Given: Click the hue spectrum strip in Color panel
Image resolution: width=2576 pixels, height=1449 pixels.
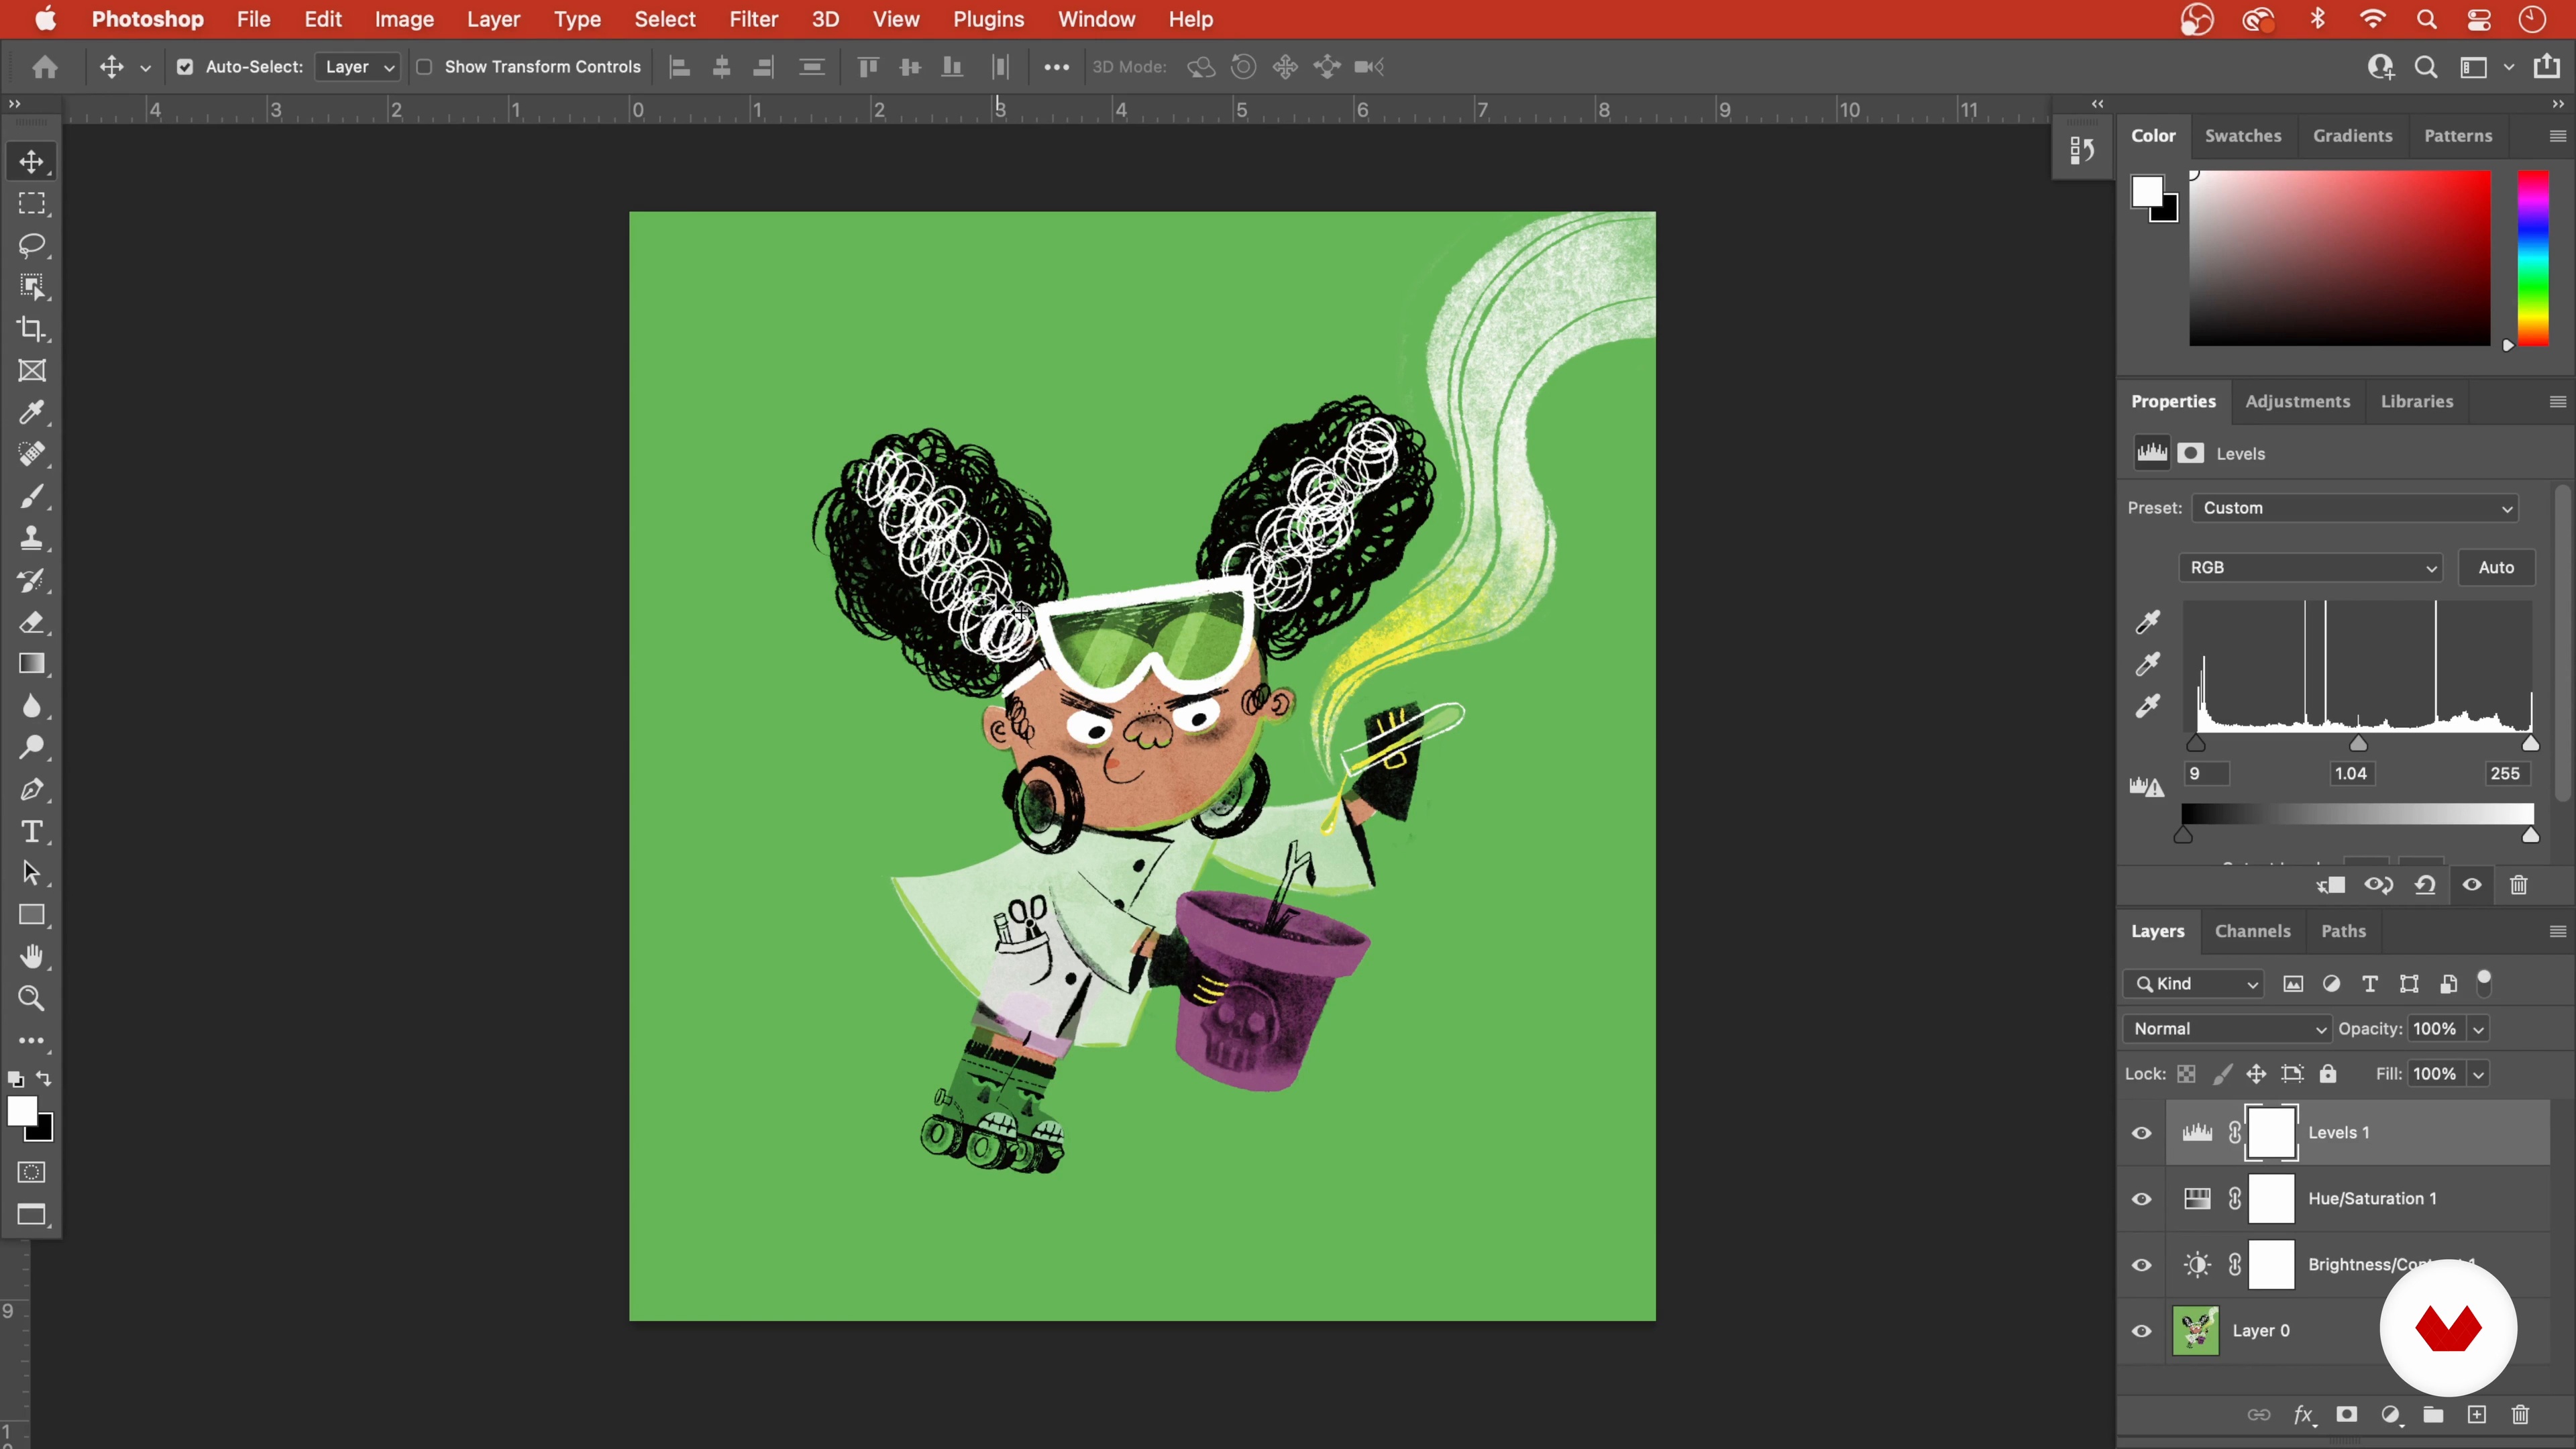Looking at the screenshot, I should (2533, 258).
